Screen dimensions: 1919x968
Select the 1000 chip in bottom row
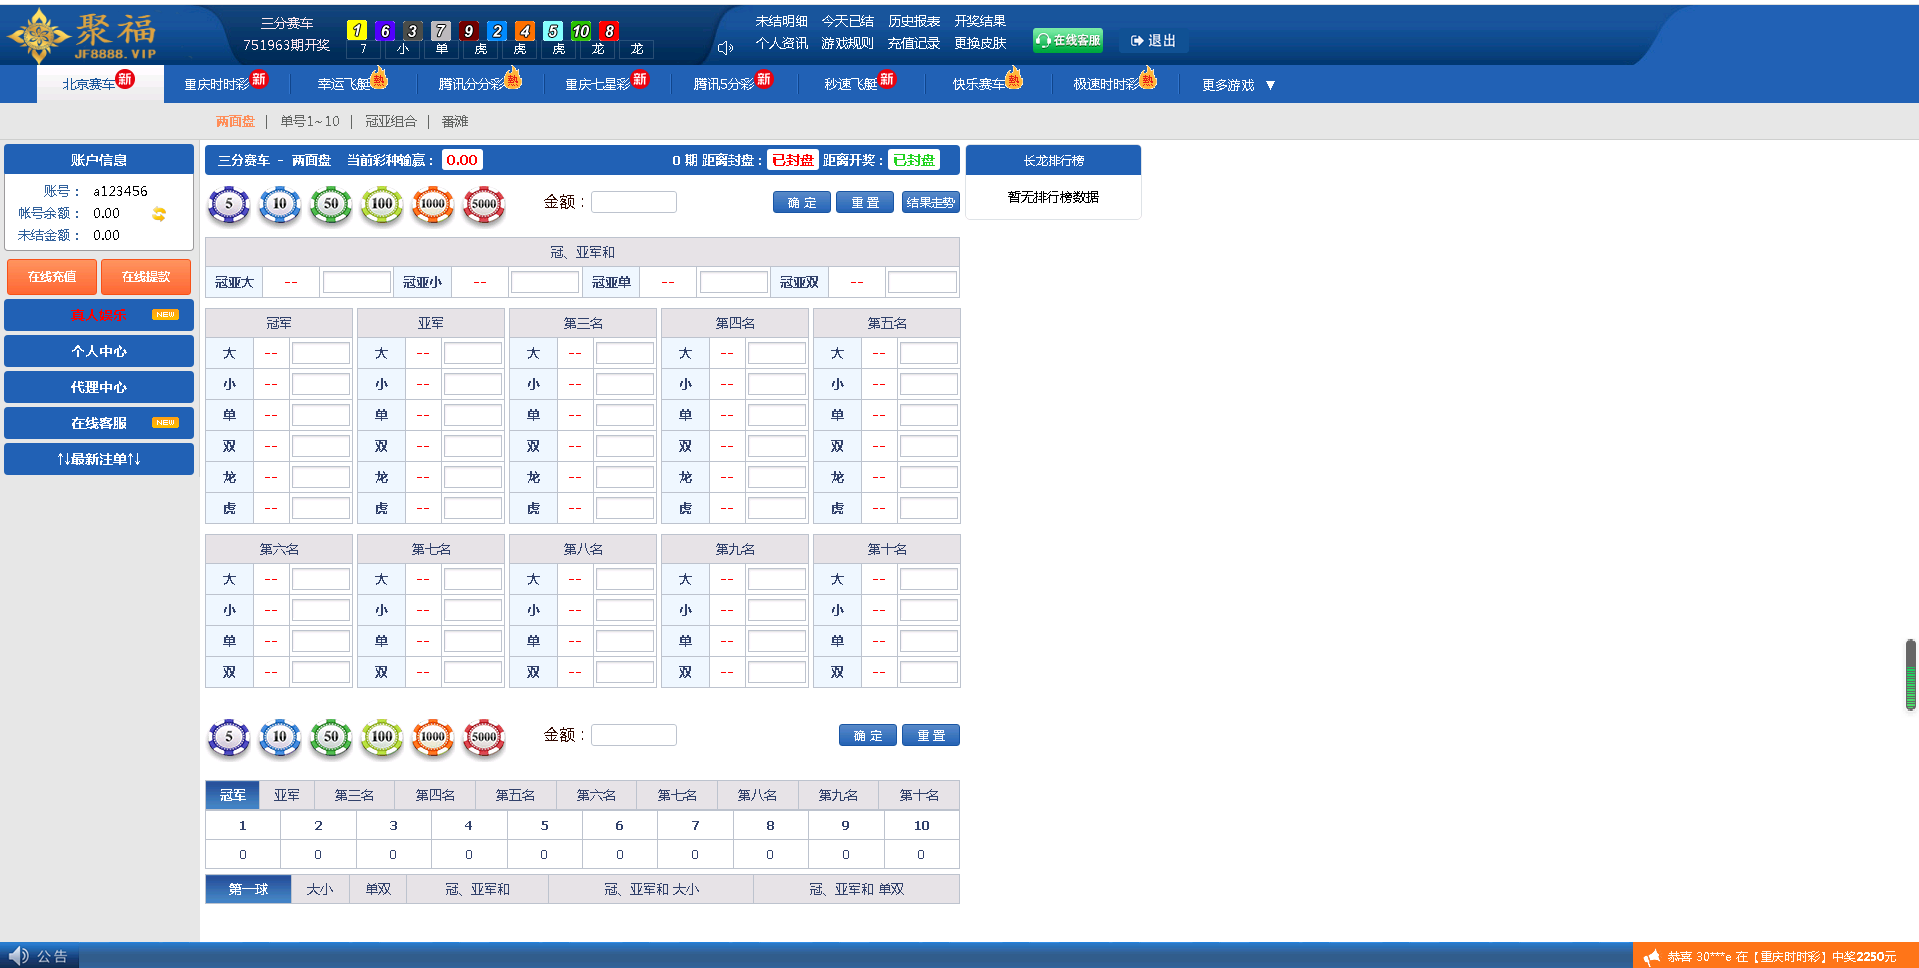pyautogui.click(x=433, y=737)
